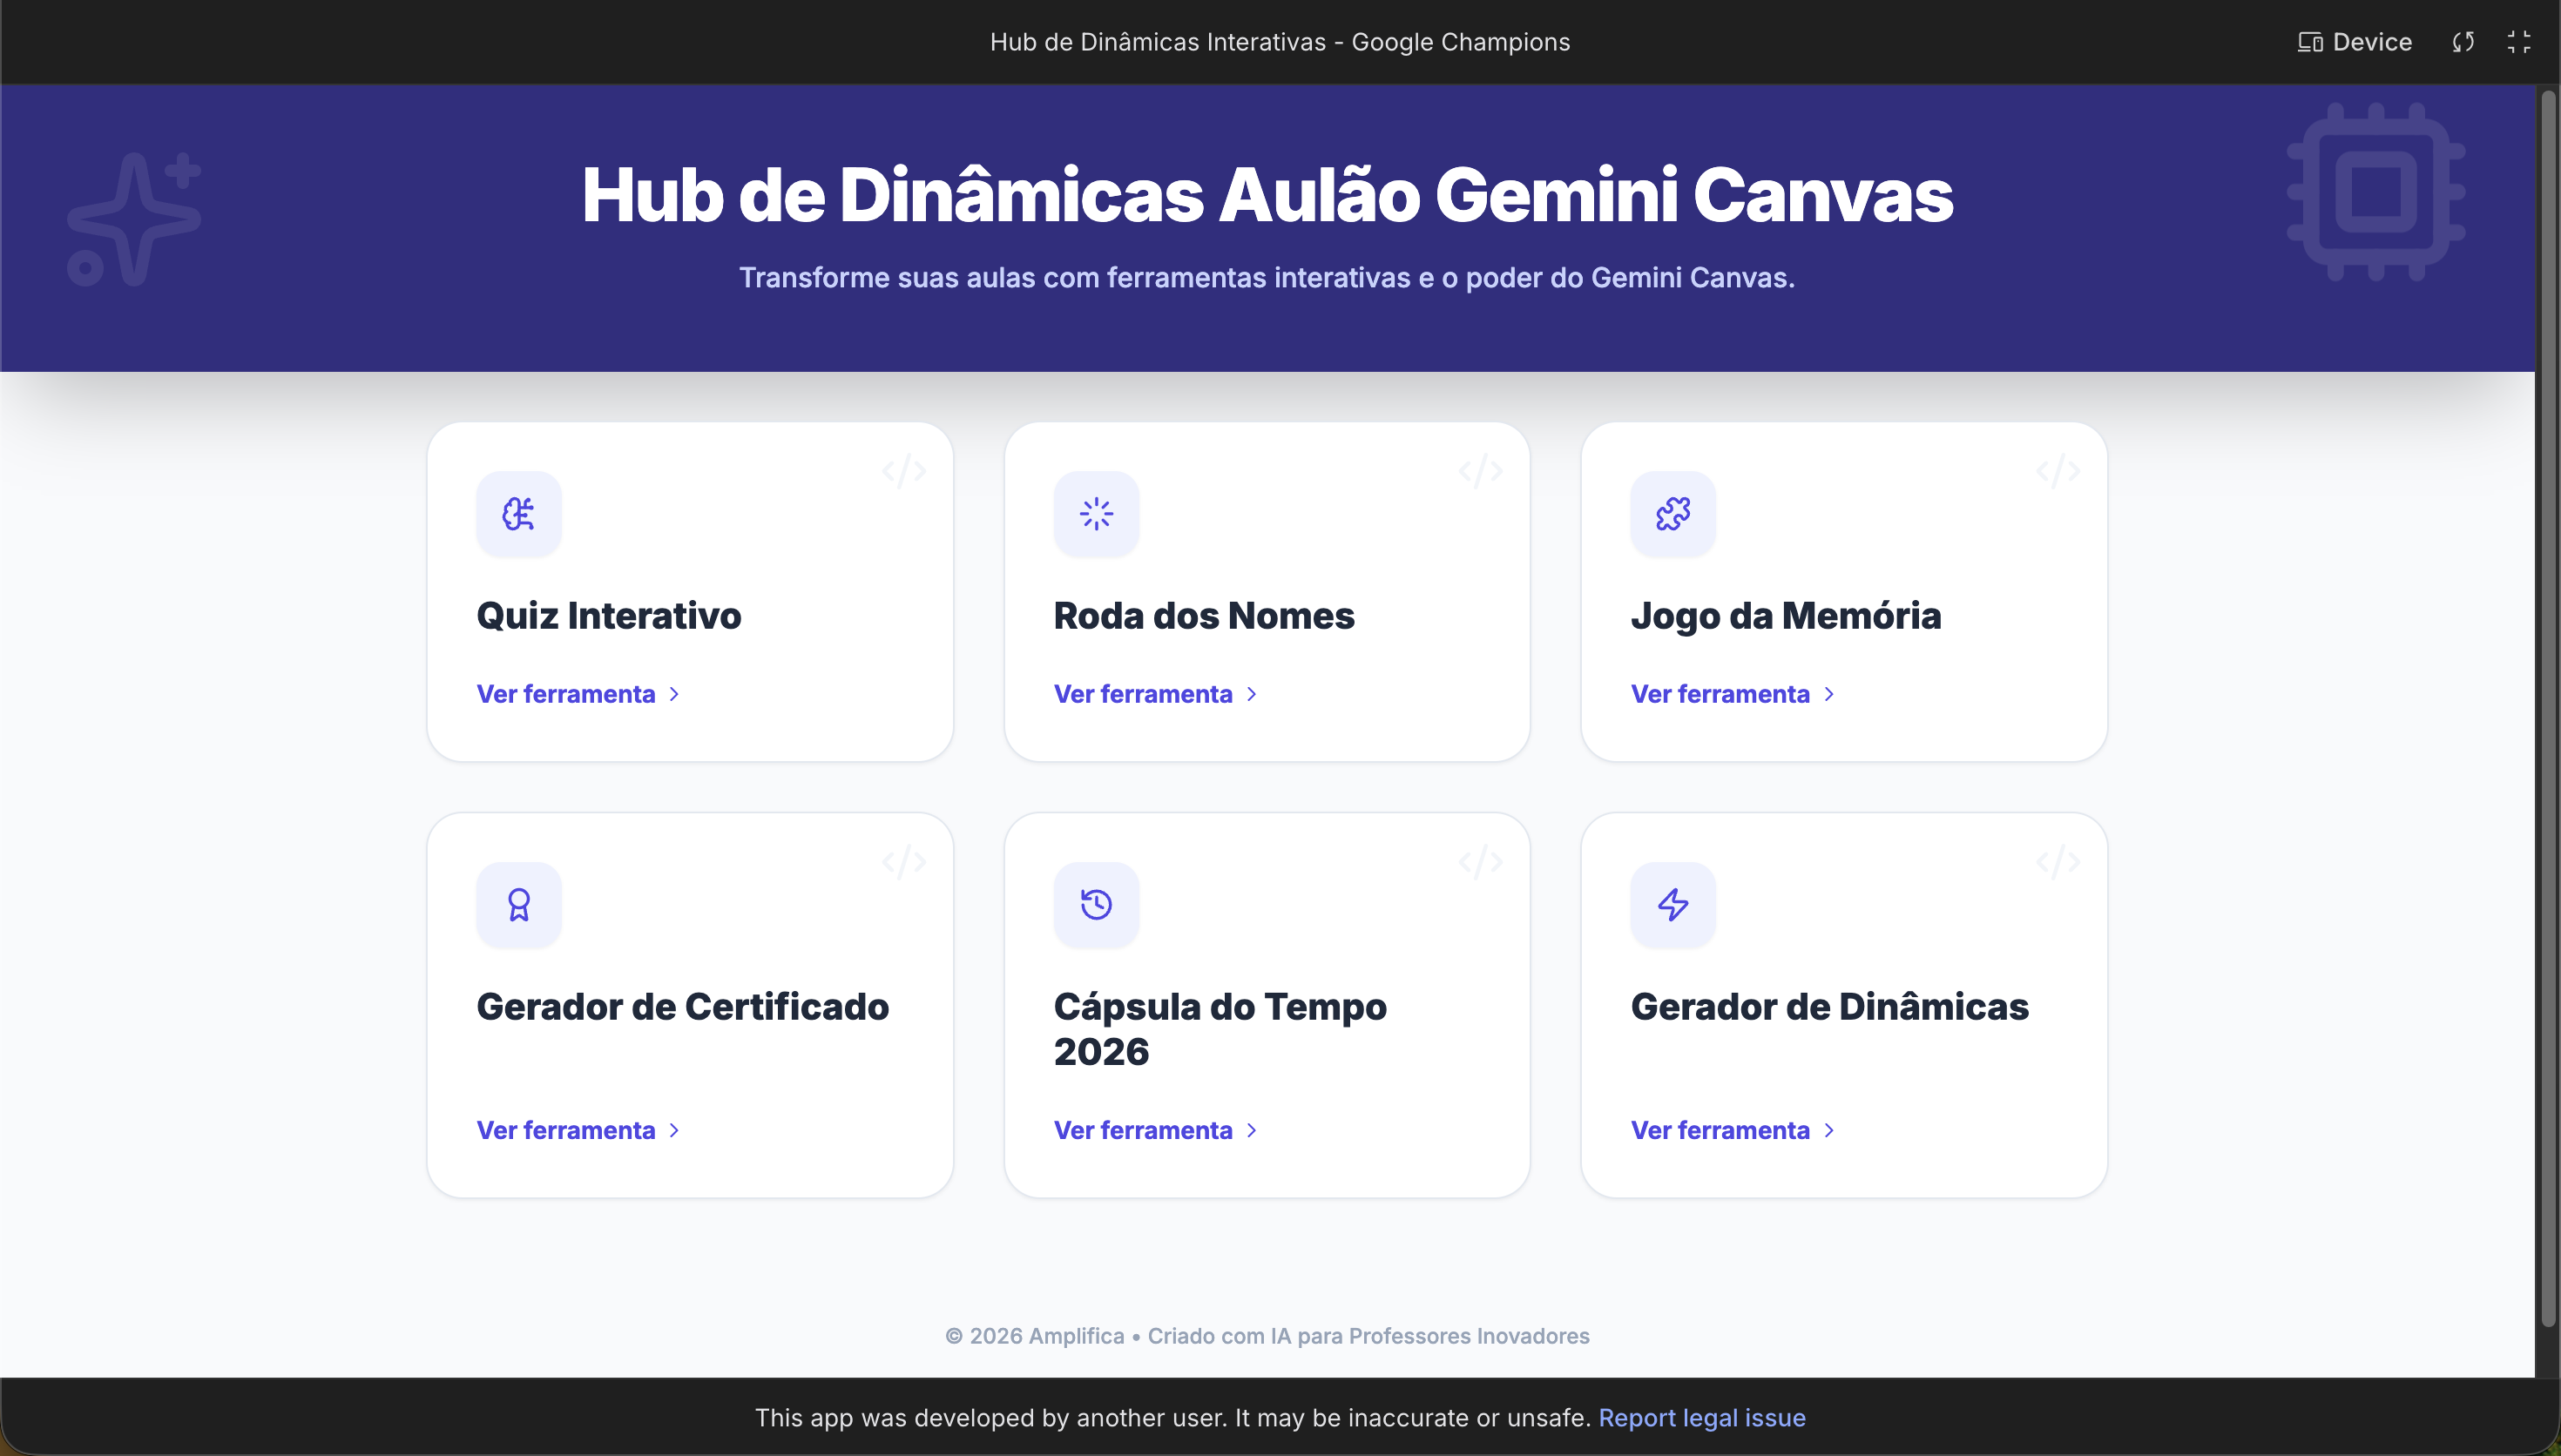
Task: Open Ver ferramenta link under Quiz Interativo
Action: coord(566,694)
